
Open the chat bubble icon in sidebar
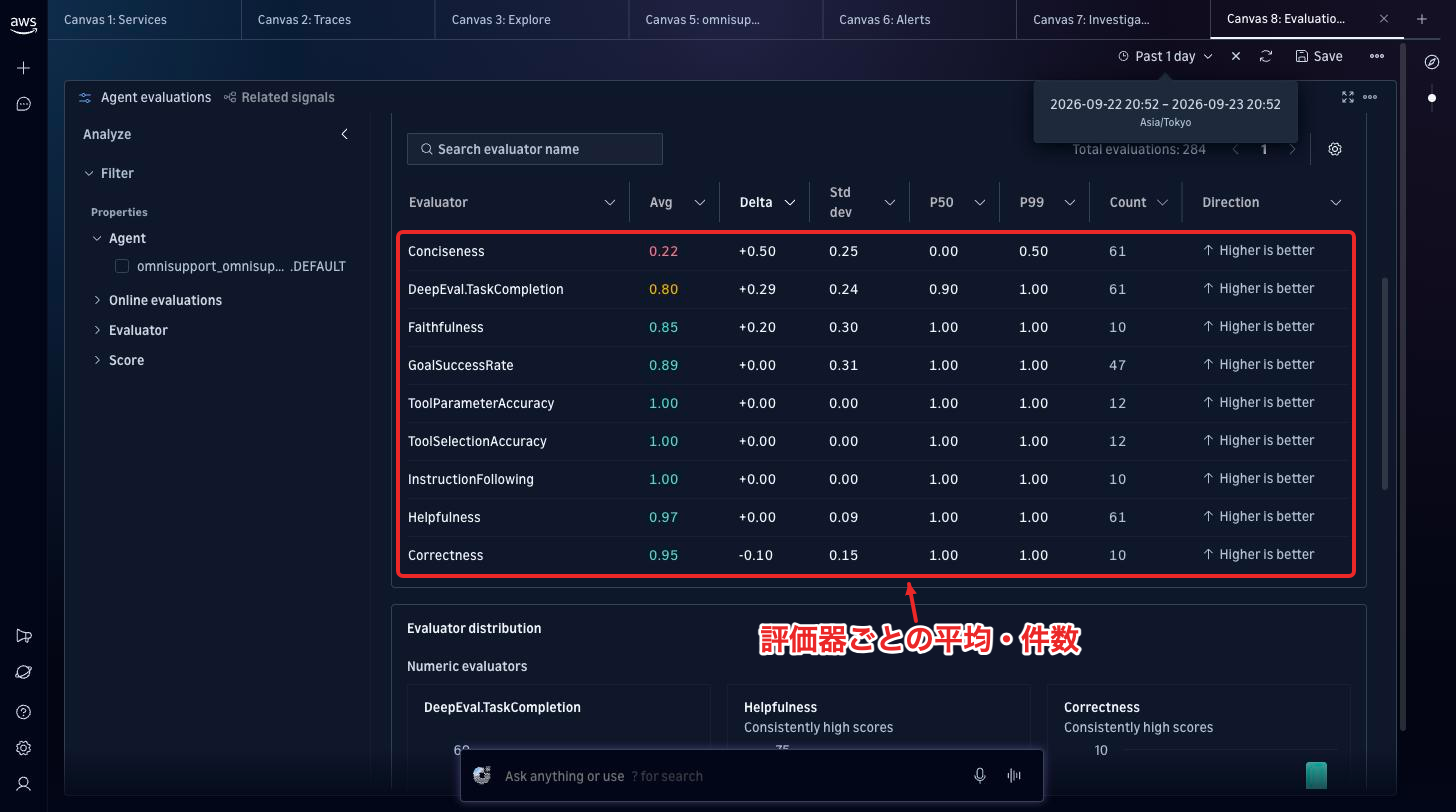click(x=24, y=104)
